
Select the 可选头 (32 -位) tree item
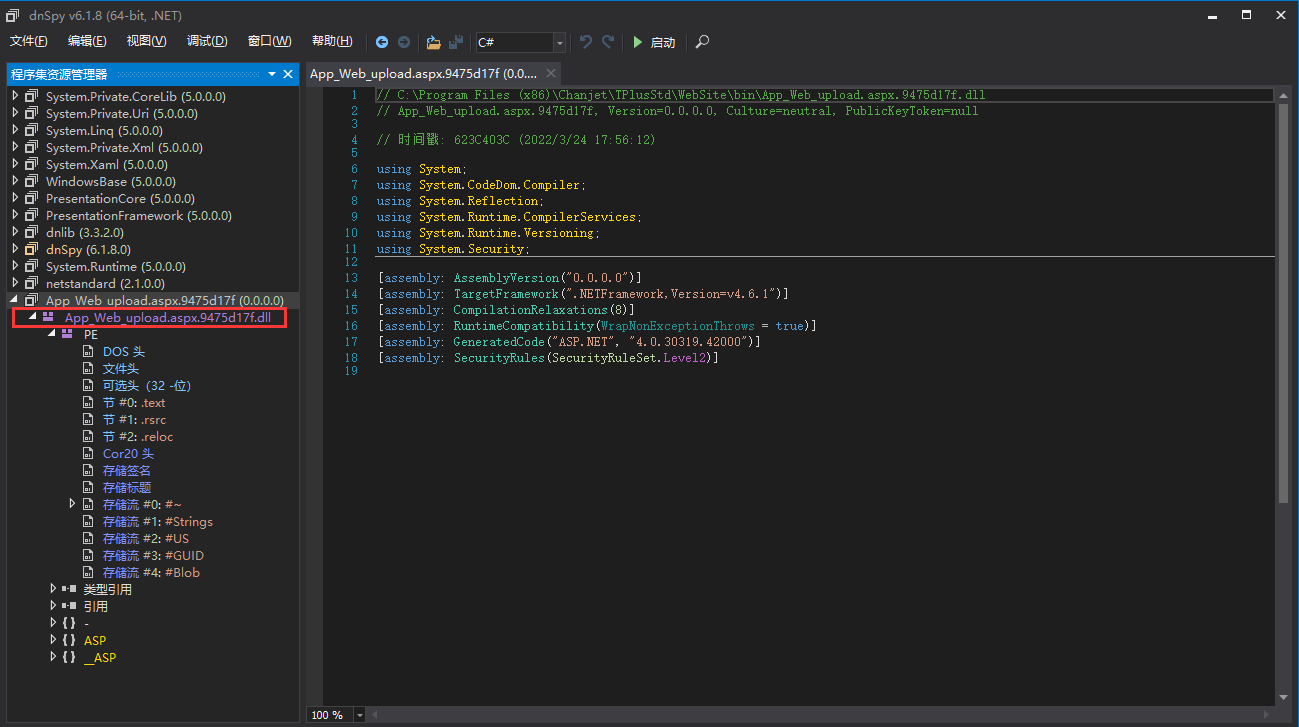(147, 385)
